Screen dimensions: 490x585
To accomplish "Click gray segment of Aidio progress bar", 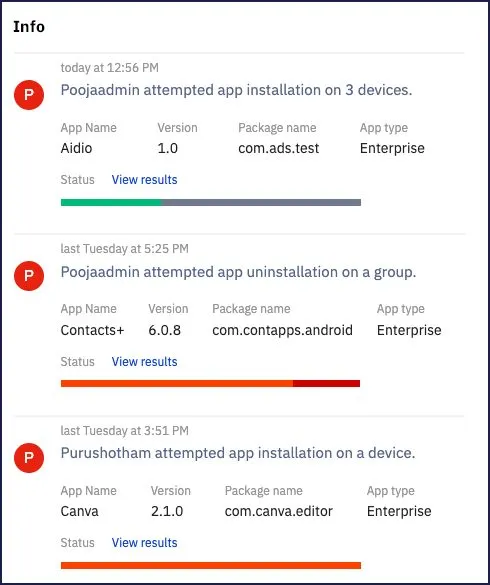I will coord(261,203).
